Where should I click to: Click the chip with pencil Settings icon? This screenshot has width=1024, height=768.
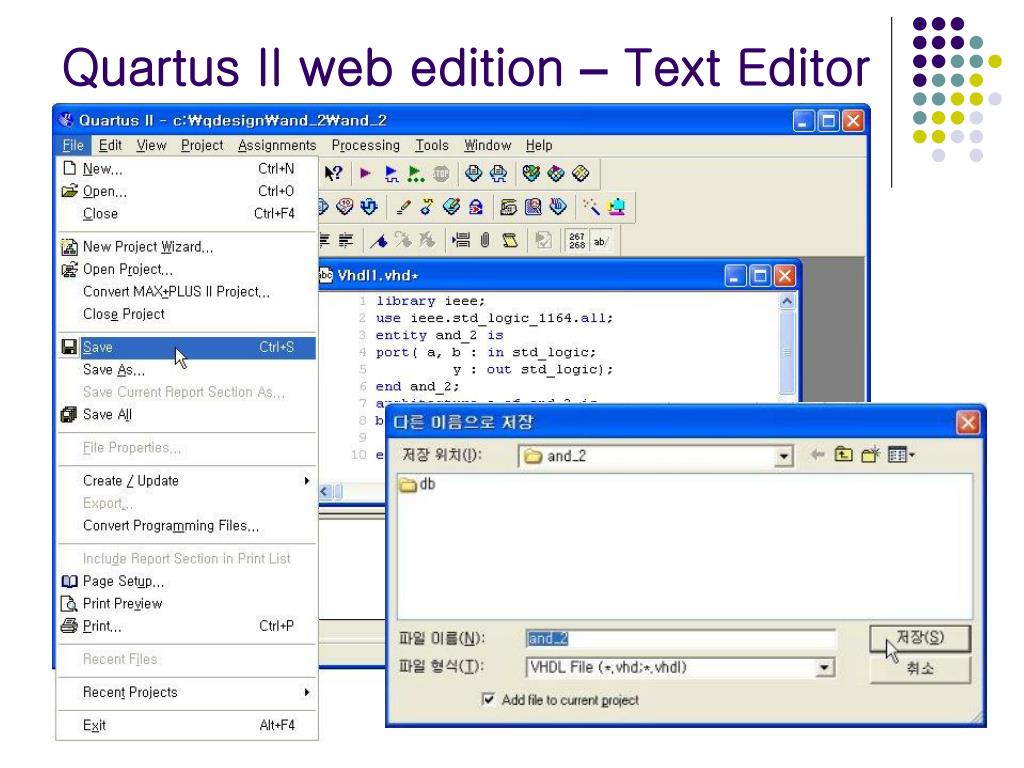click(451, 207)
